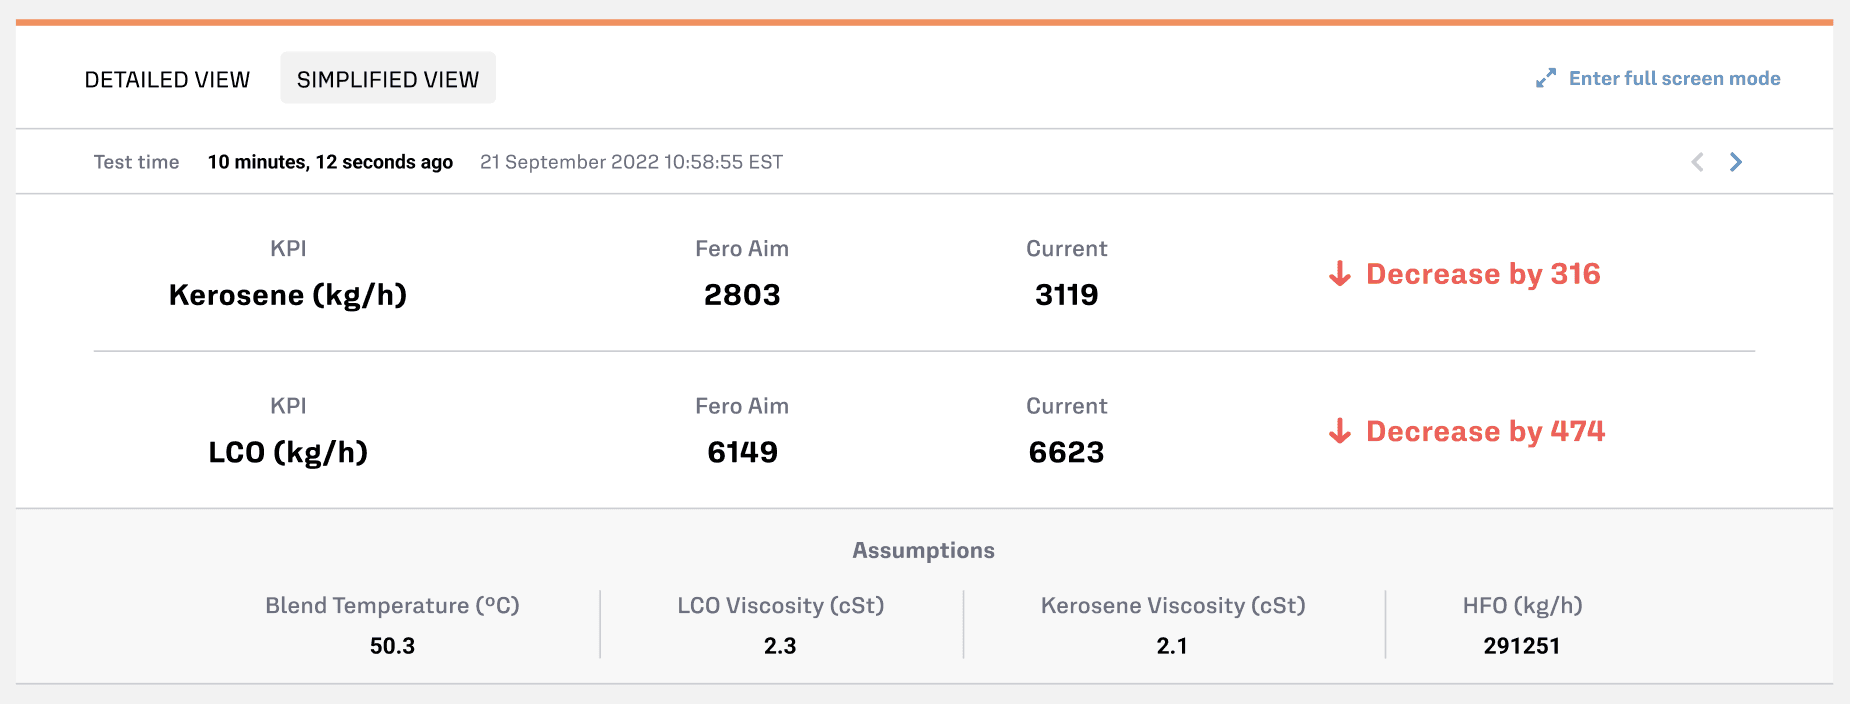
Task: Switch to the Detailed View tab
Action: point(167,79)
